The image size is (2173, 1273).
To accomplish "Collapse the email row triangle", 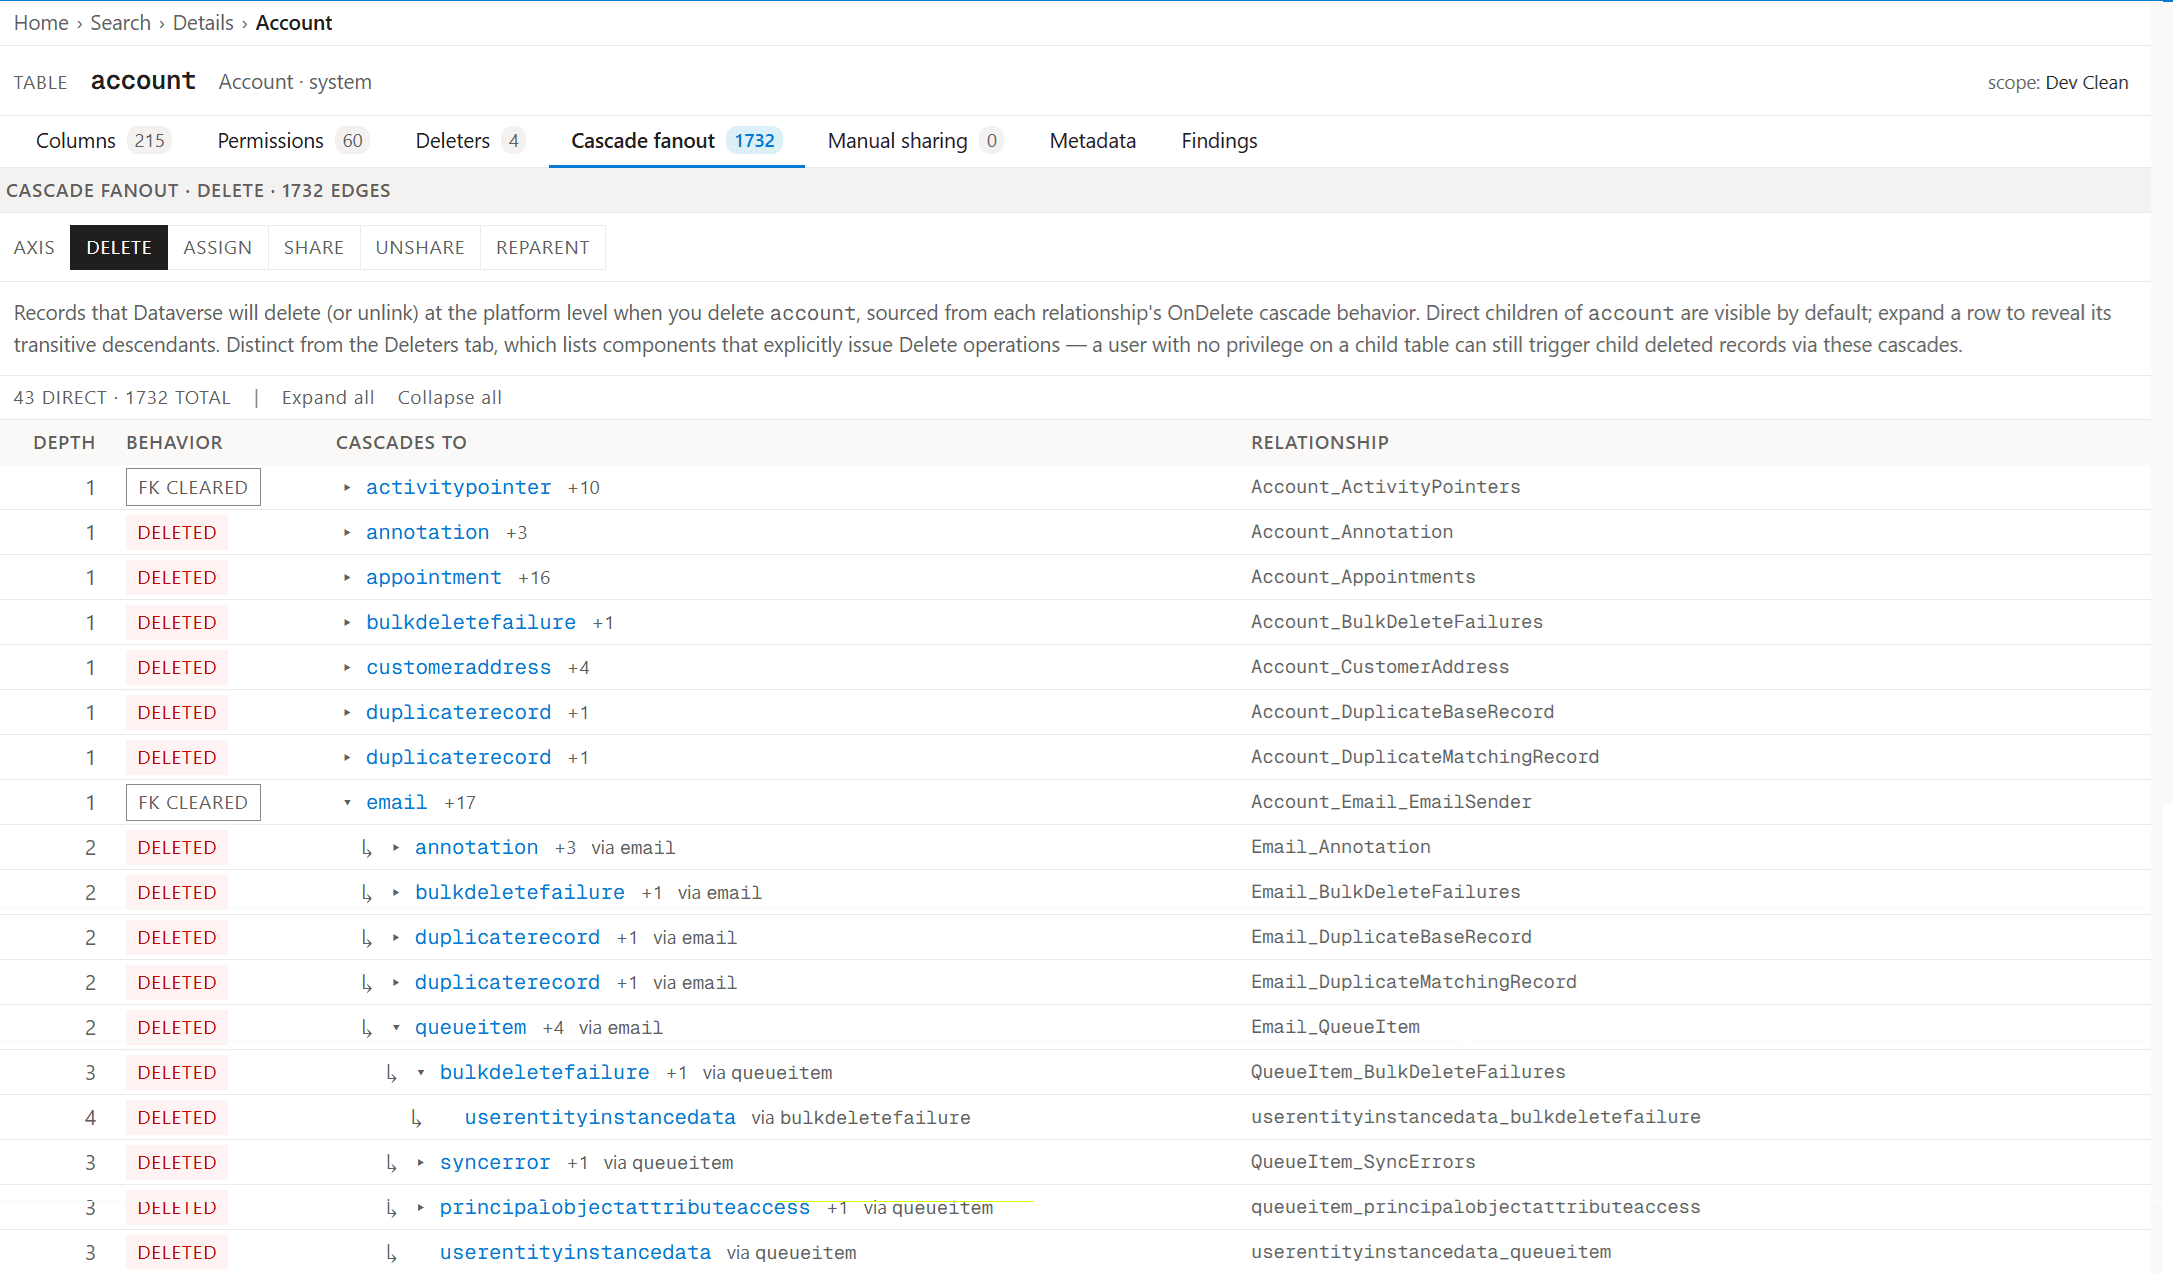I will pyautogui.click(x=347, y=803).
